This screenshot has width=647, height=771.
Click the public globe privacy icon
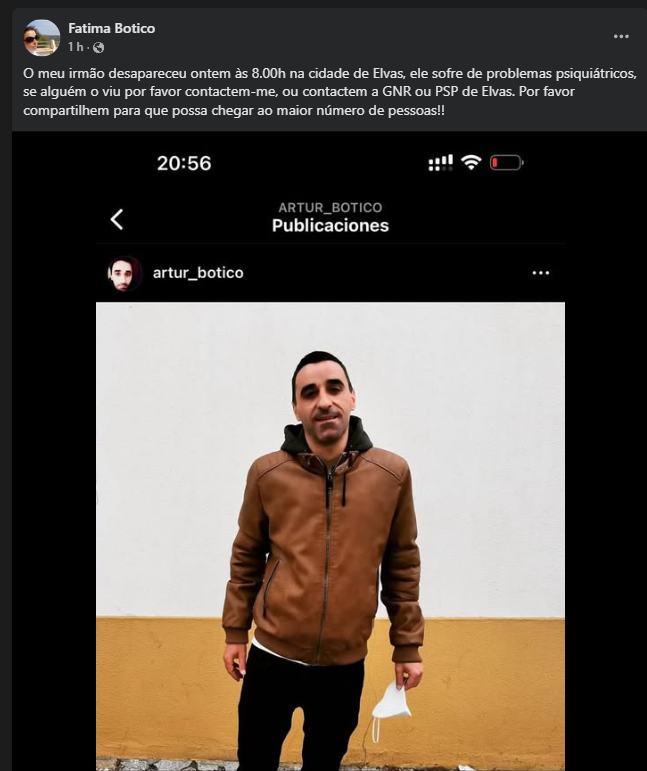tap(98, 47)
